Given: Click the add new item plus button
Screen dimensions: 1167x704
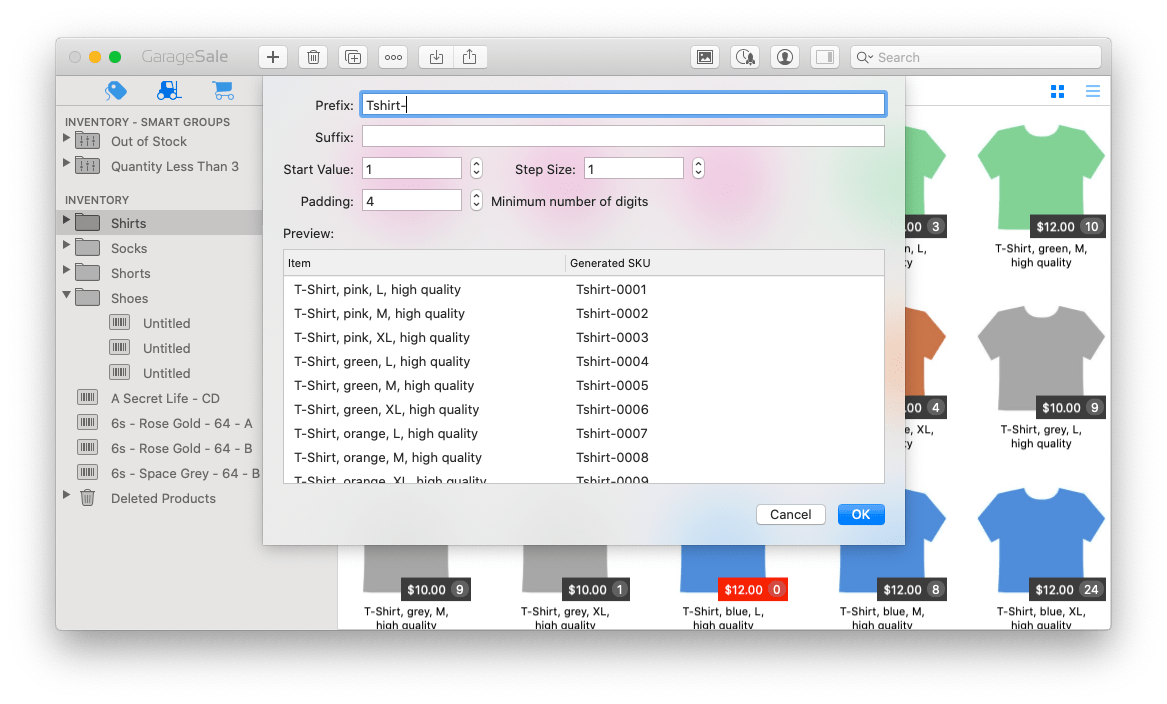Looking at the screenshot, I should [272, 57].
